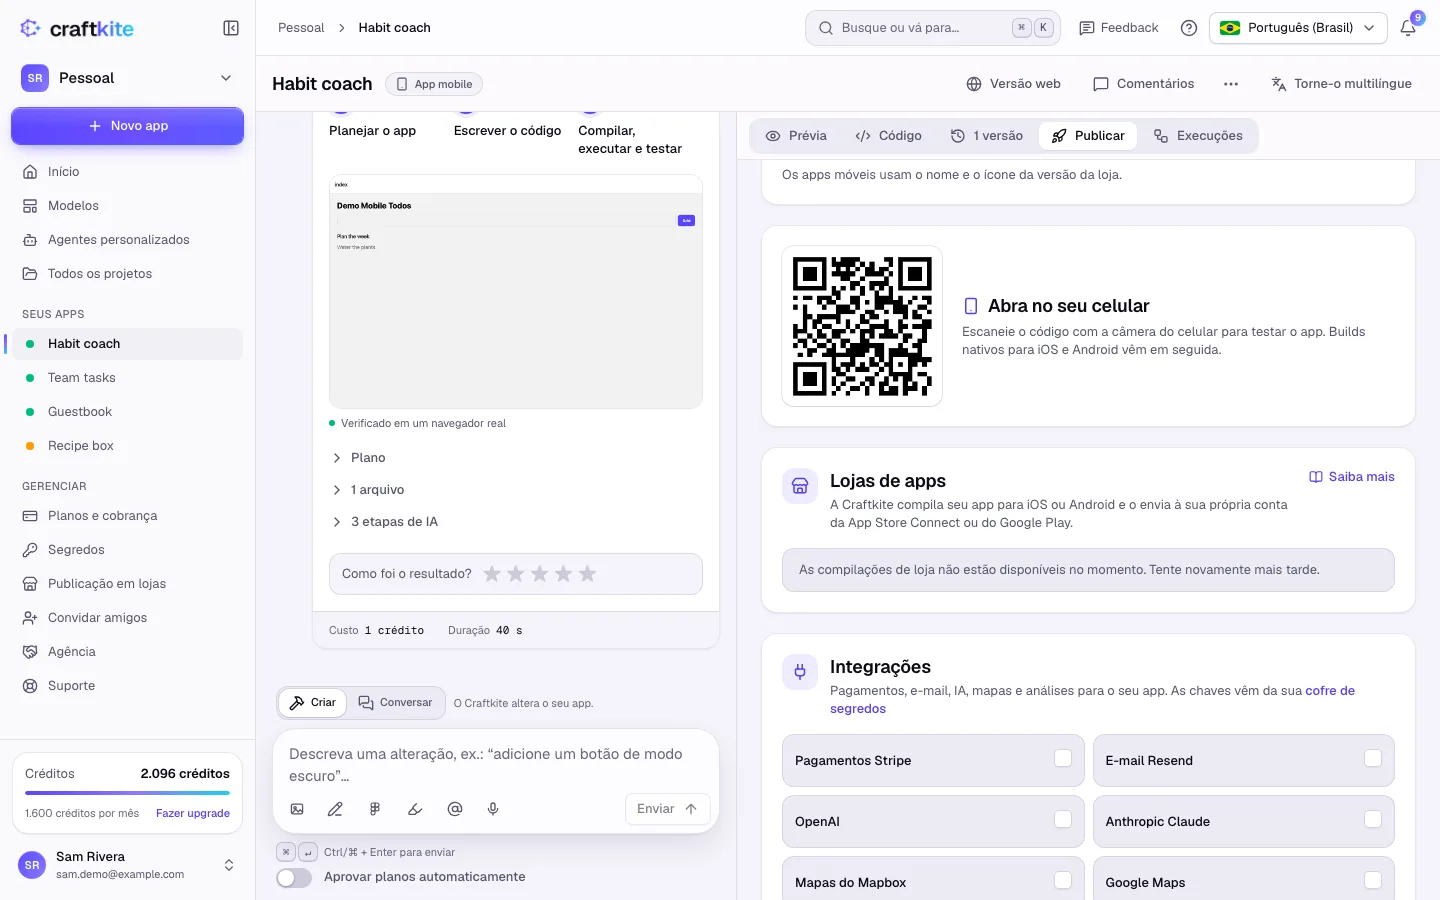
Task: Open the Saiba mais link
Action: pos(1352,477)
